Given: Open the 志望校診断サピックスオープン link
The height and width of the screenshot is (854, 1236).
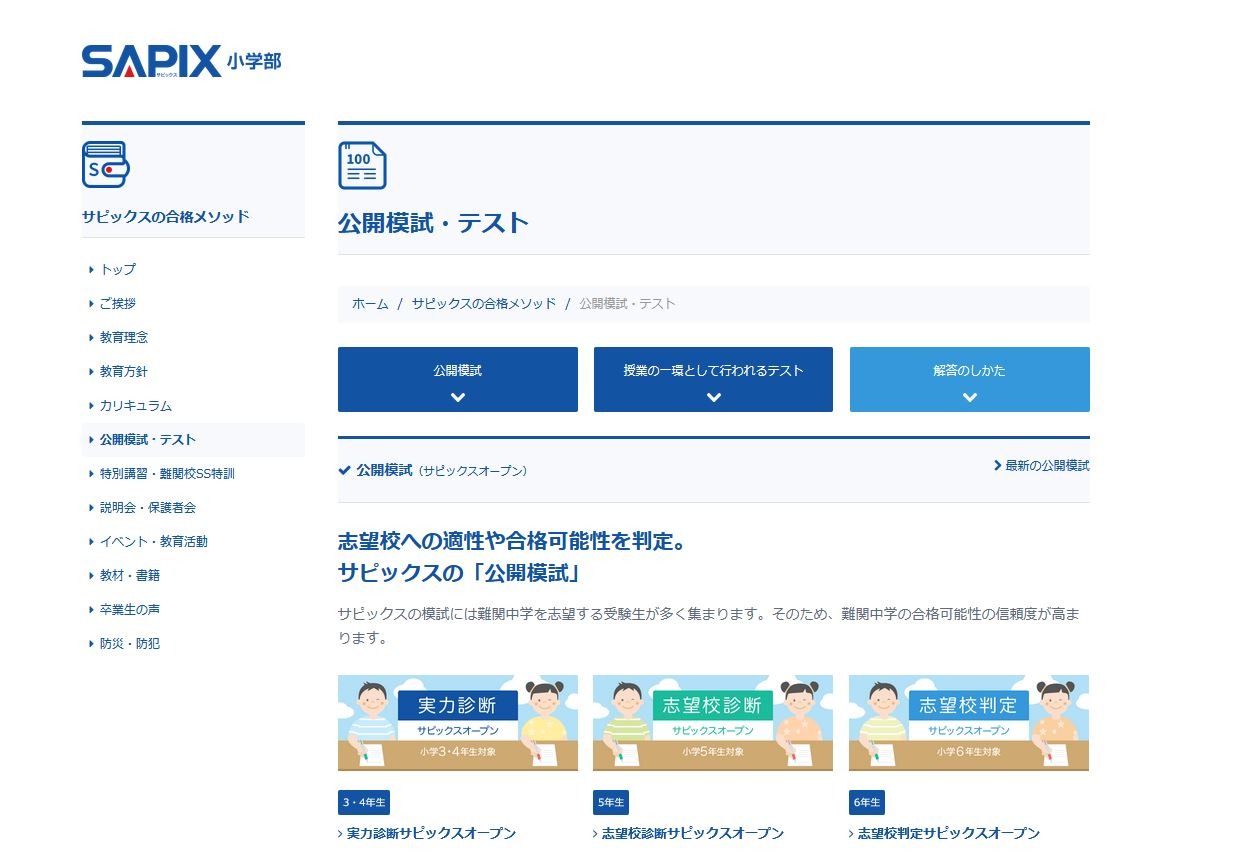Looking at the screenshot, I should (x=692, y=833).
